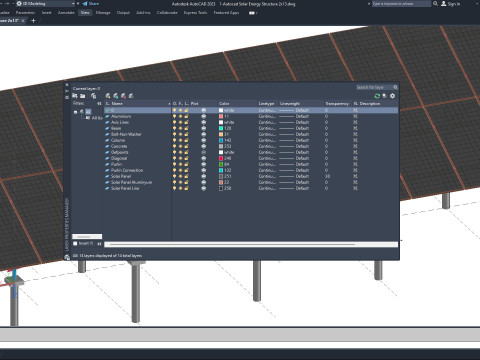Image resolution: width=480 pixels, height=360 pixels.
Task: Open the Manage ribbon tab
Action: [x=103, y=13]
